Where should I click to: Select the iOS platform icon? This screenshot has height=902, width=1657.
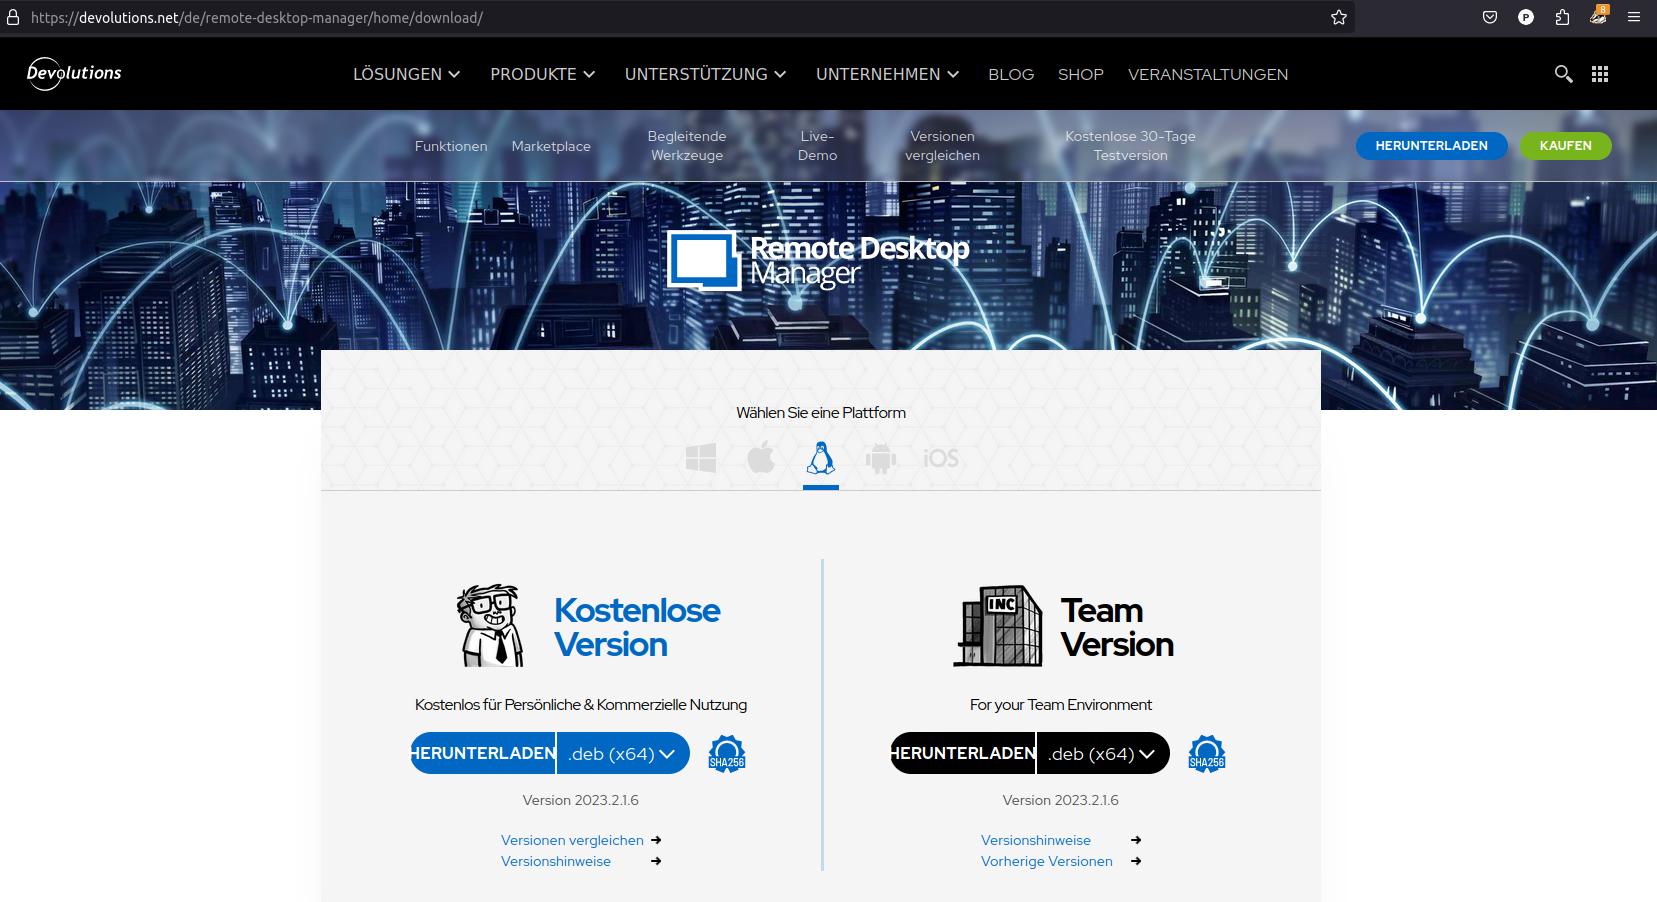point(940,458)
